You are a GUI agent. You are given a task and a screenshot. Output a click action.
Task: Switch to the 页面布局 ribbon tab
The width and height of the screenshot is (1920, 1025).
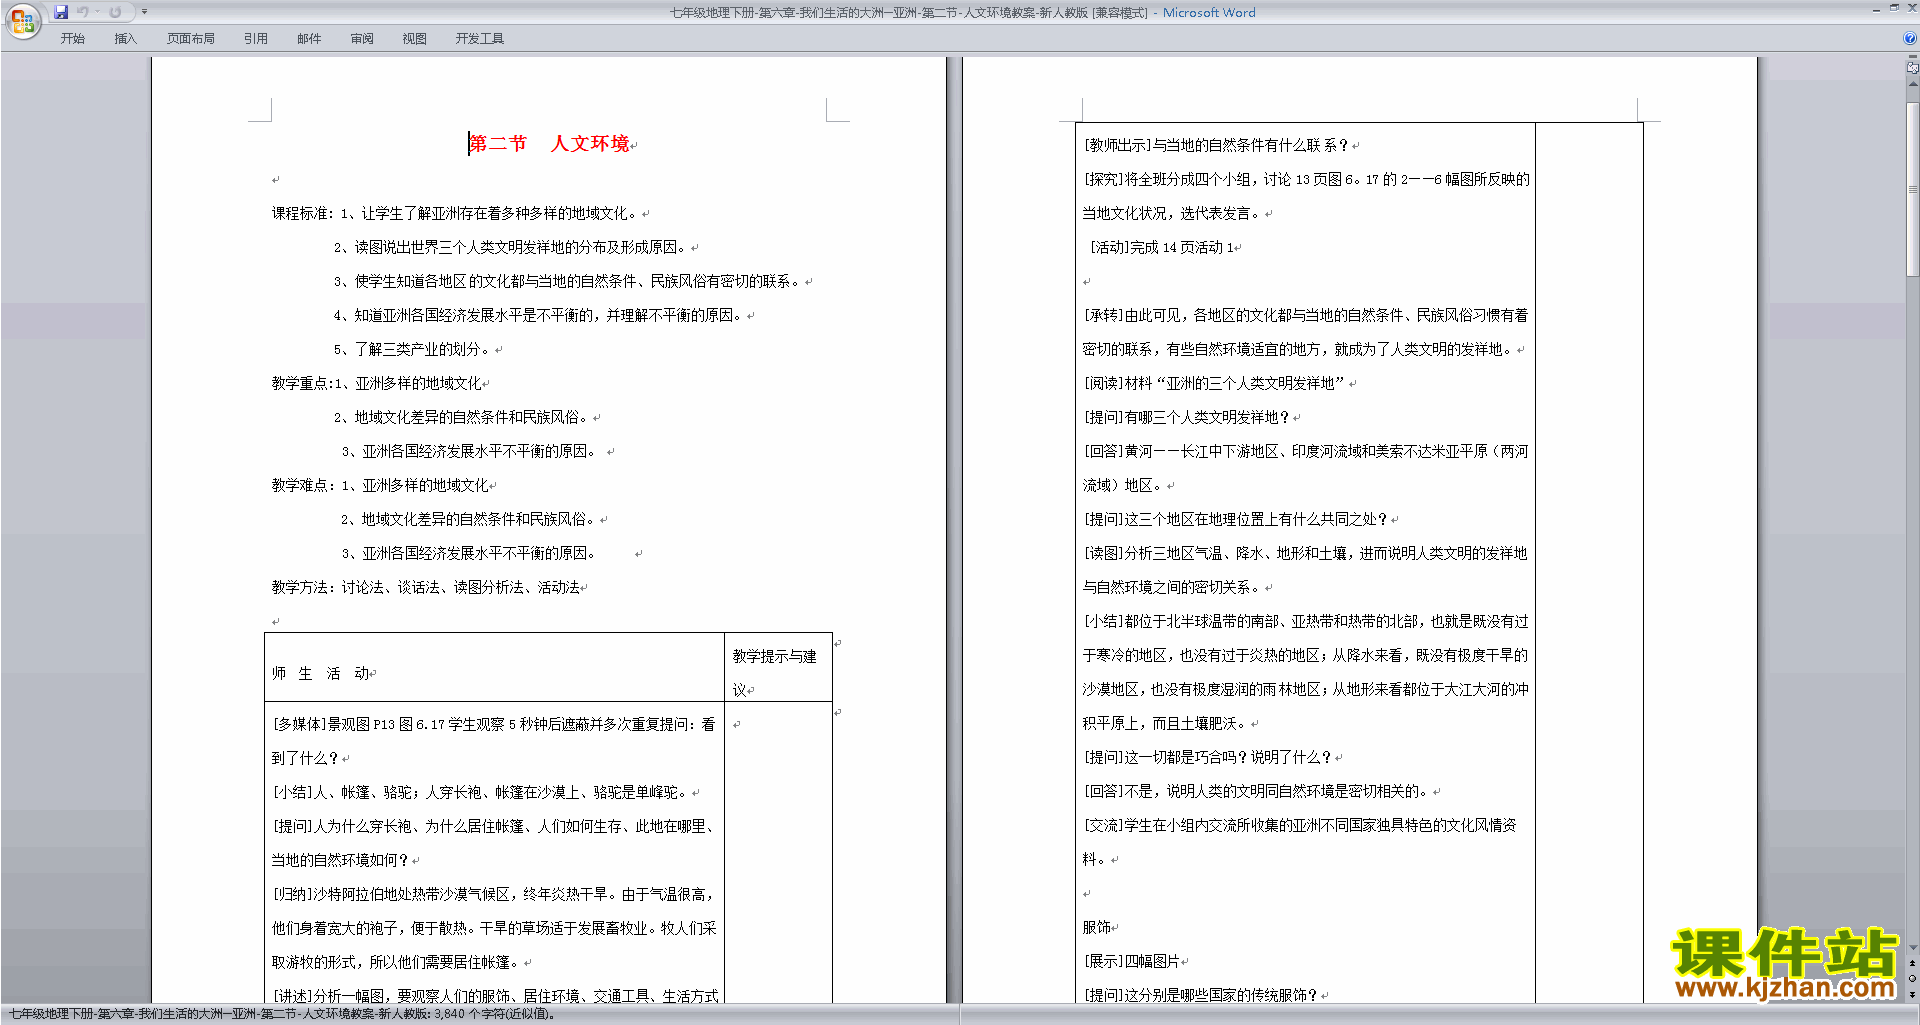[x=191, y=39]
